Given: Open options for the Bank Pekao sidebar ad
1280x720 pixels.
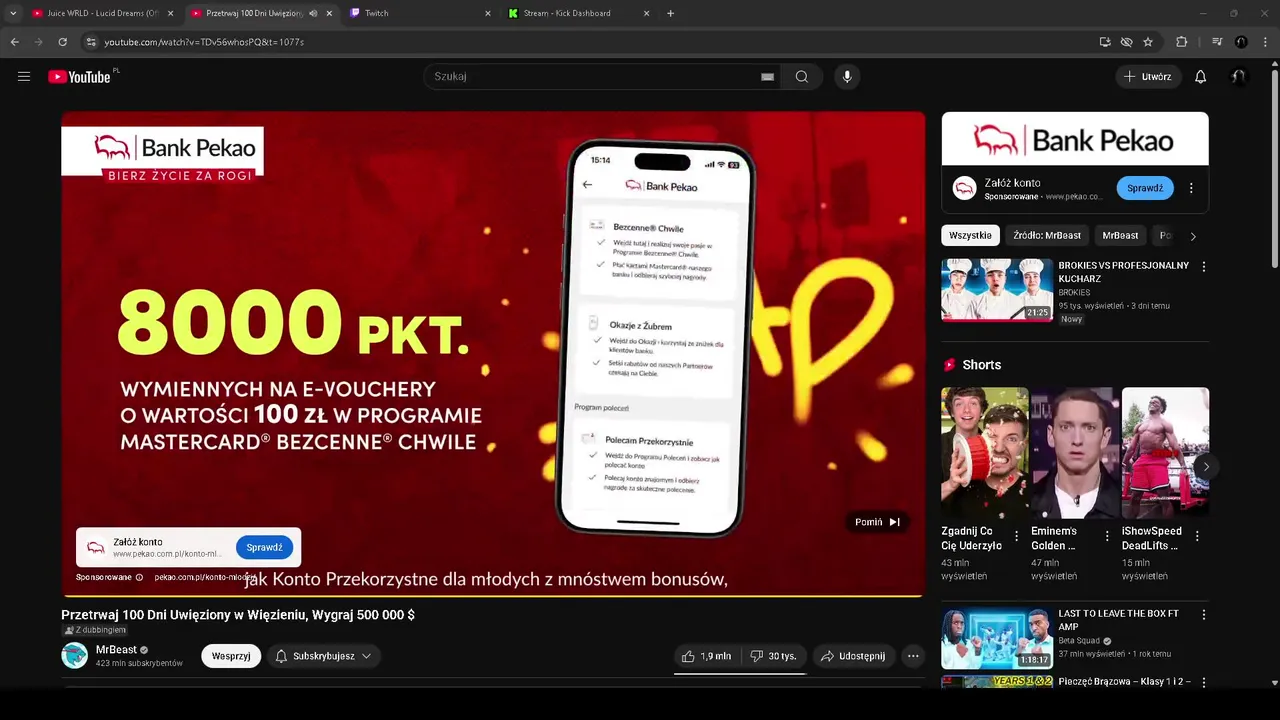Looking at the screenshot, I should point(1191,188).
